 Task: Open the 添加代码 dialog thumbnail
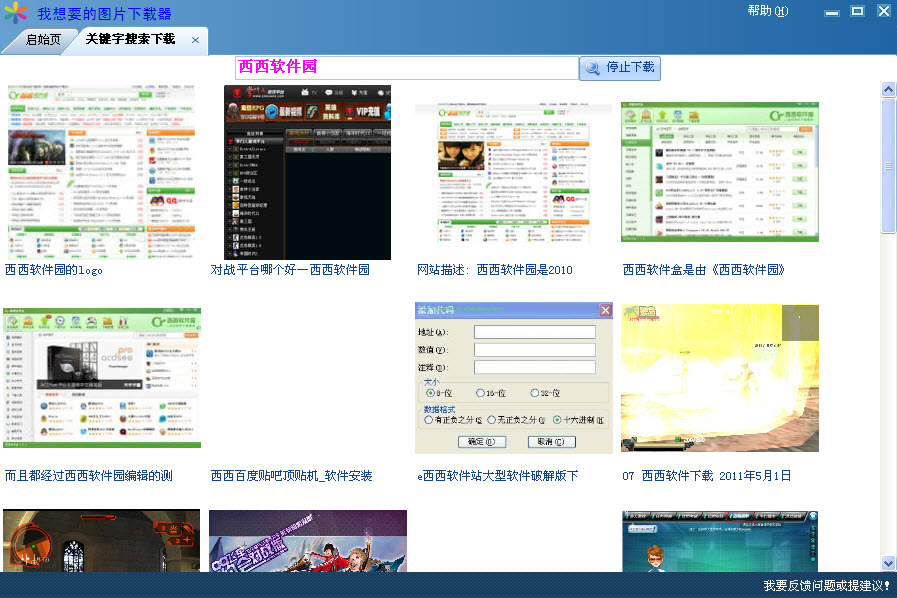513,378
